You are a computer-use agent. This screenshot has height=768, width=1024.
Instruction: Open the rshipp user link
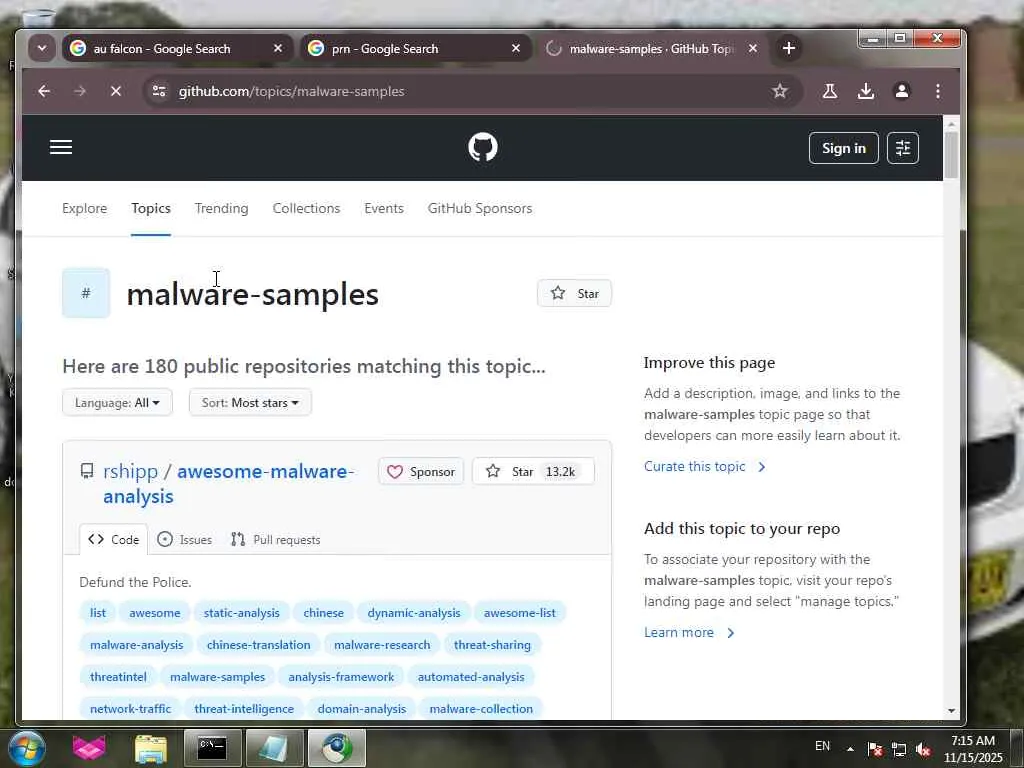coord(131,471)
